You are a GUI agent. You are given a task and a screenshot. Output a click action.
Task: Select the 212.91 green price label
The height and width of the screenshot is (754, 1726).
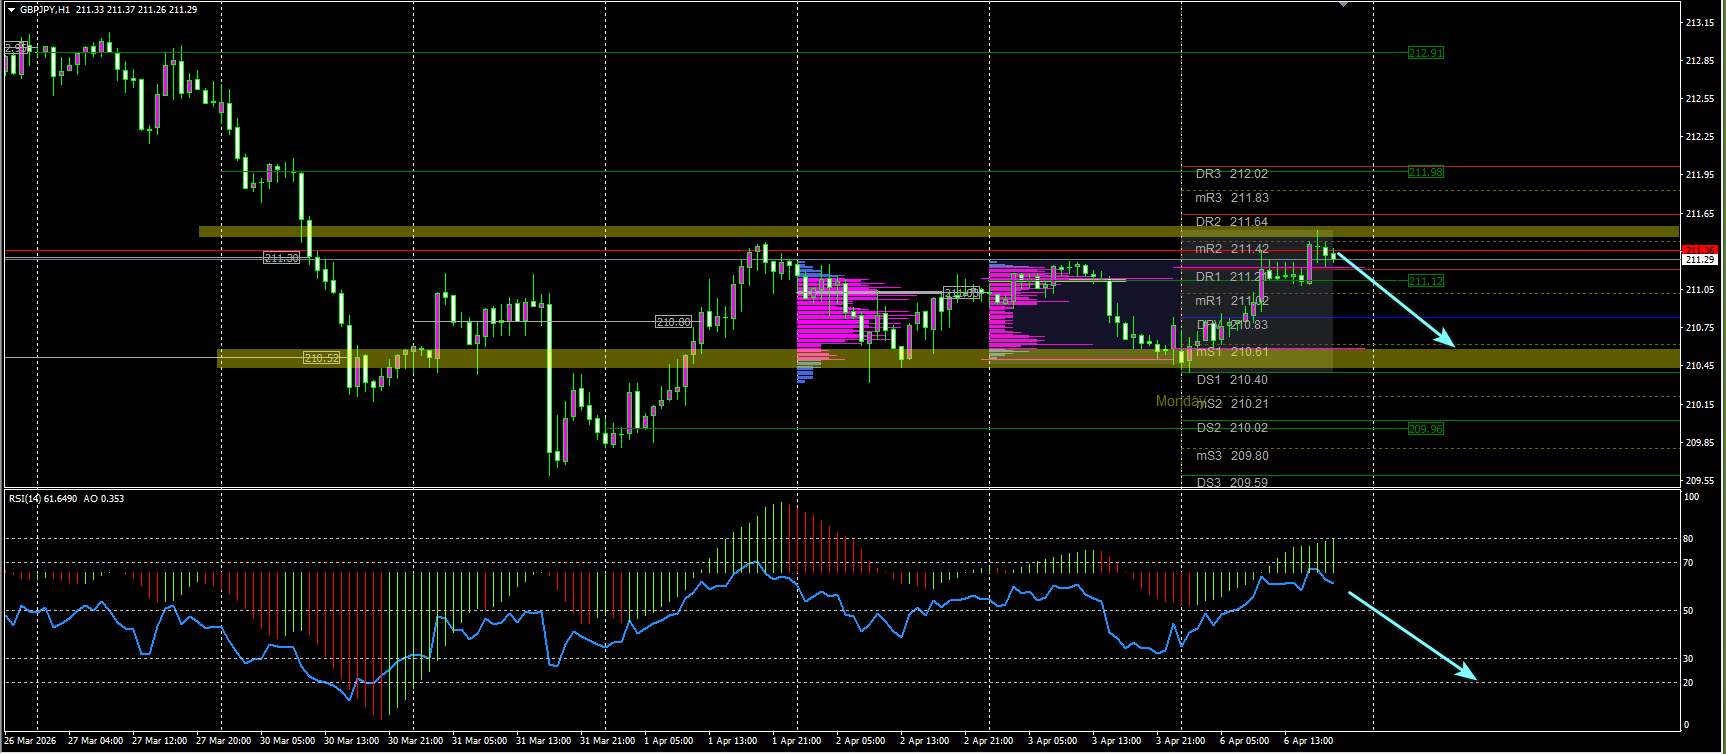coord(1425,53)
